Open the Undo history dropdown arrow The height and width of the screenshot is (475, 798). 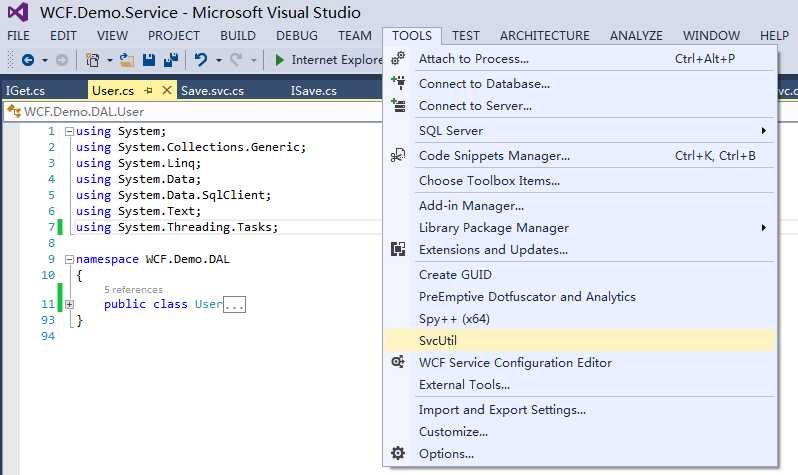[218, 61]
